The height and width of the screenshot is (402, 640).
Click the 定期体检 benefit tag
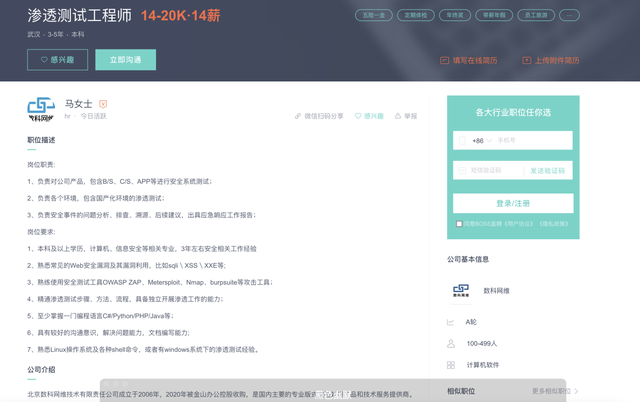click(x=416, y=15)
